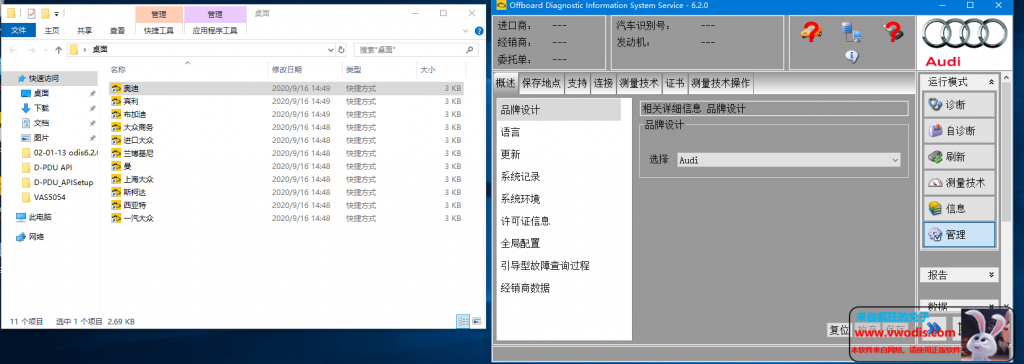Screen dimensions: 1024x364
Task: Go up one folder level in Explorer
Action: pos(59,50)
